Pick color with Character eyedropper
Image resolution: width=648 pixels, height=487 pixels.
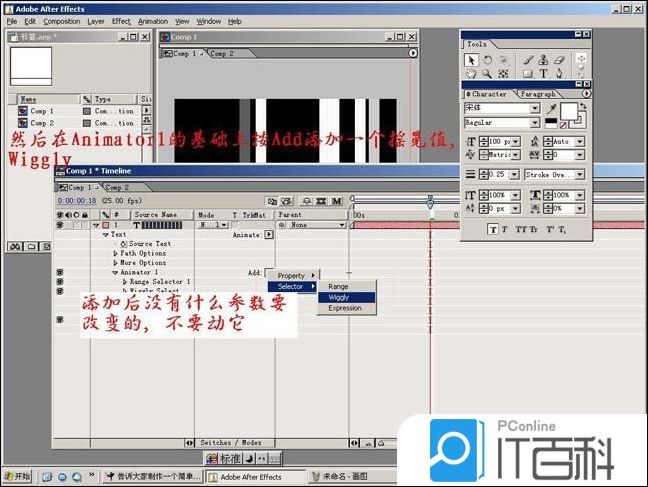pyautogui.click(x=551, y=109)
